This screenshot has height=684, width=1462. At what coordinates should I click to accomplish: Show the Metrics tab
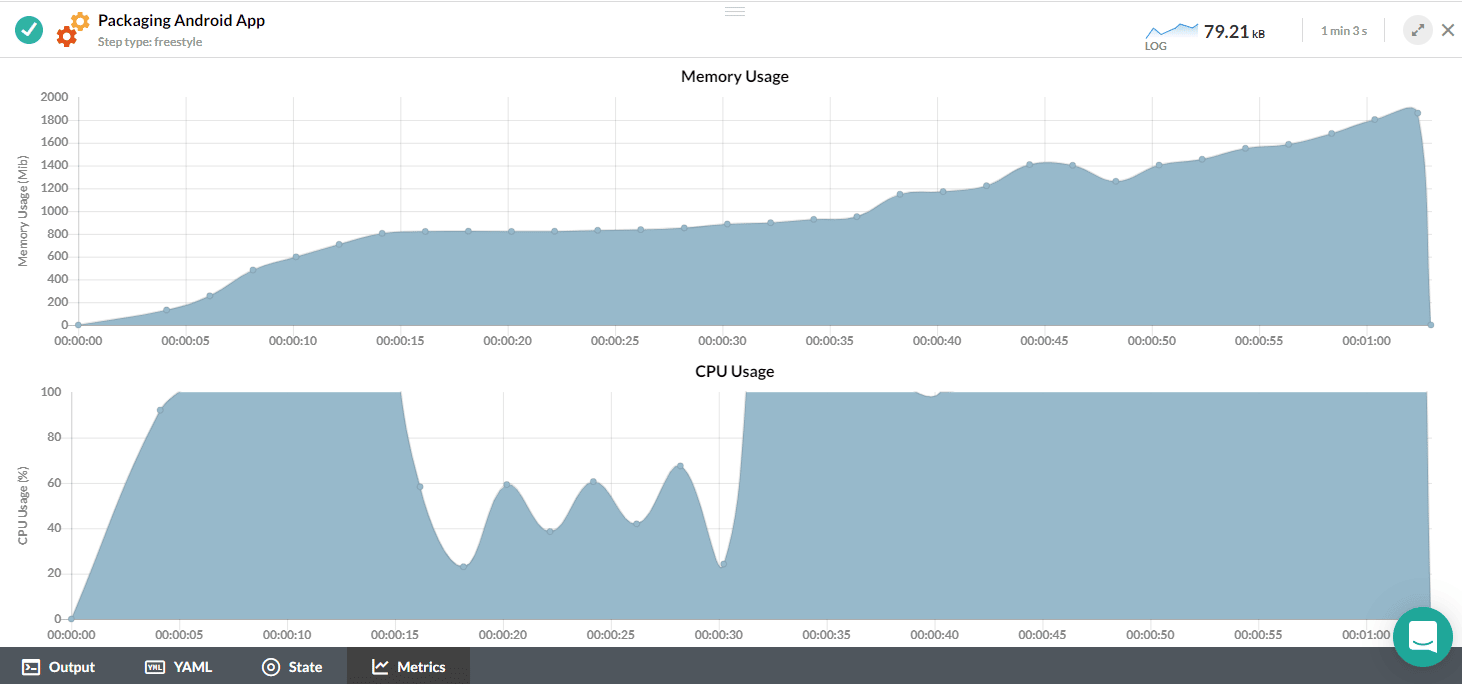[x=408, y=667]
